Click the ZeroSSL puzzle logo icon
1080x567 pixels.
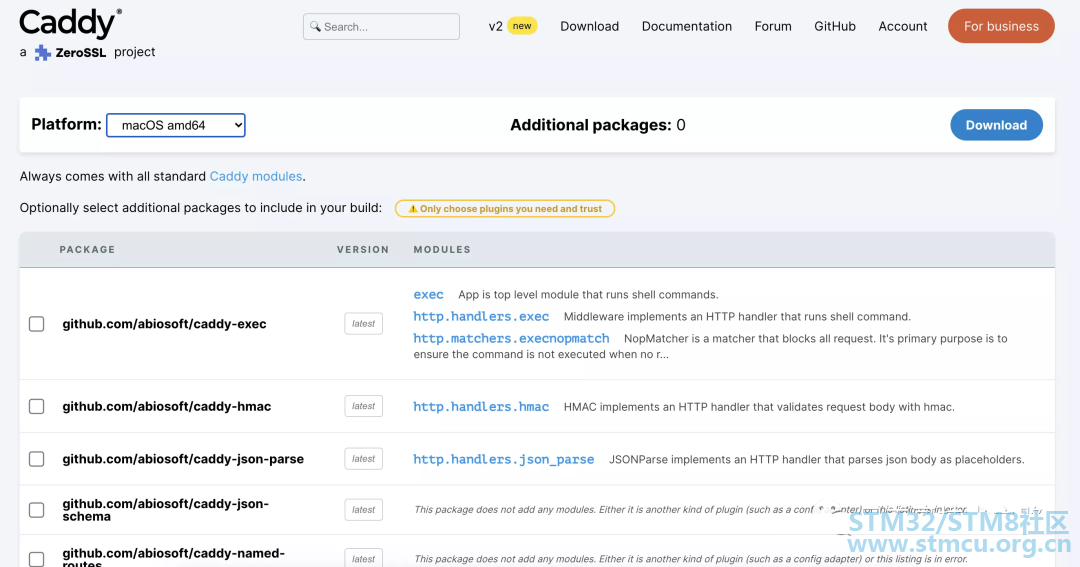(x=43, y=52)
